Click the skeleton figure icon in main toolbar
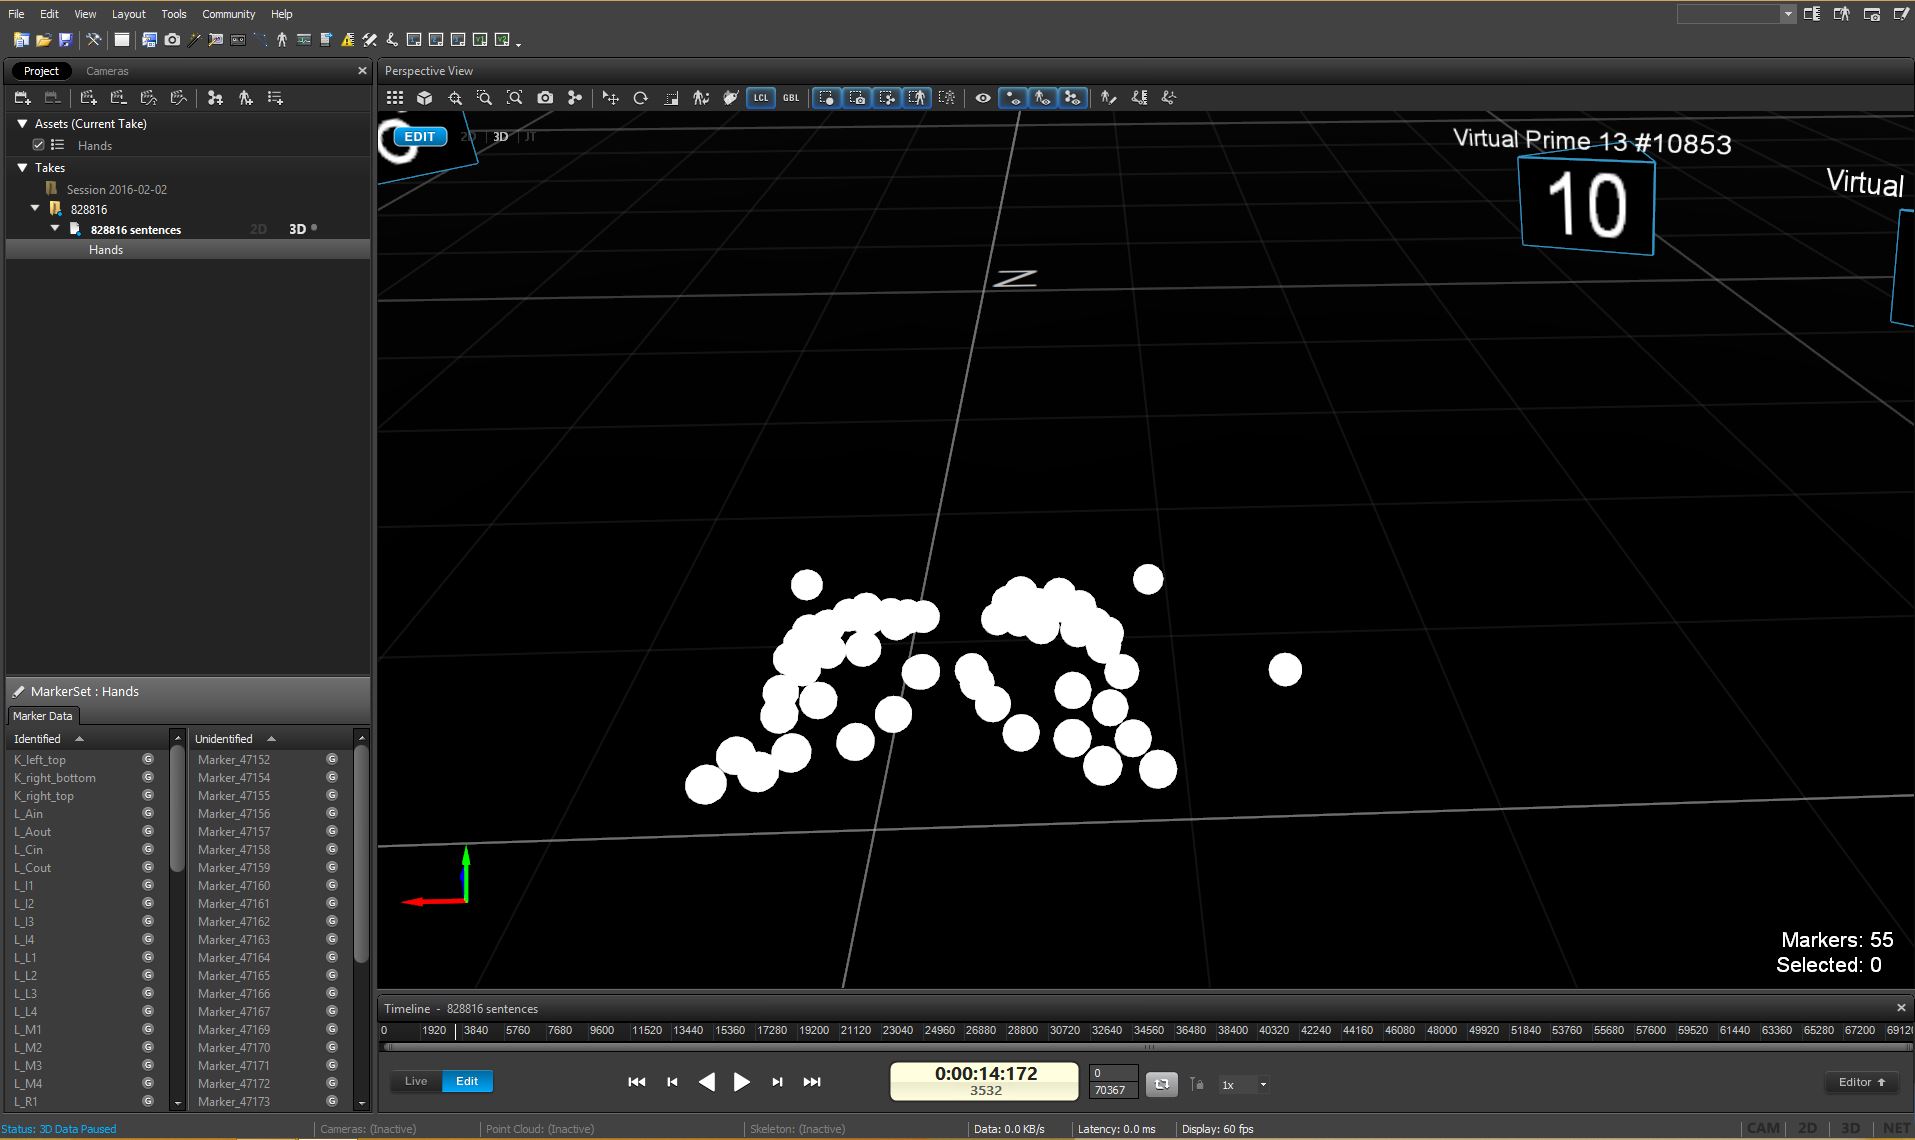Viewport: 1915px width, 1140px height. (282, 40)
